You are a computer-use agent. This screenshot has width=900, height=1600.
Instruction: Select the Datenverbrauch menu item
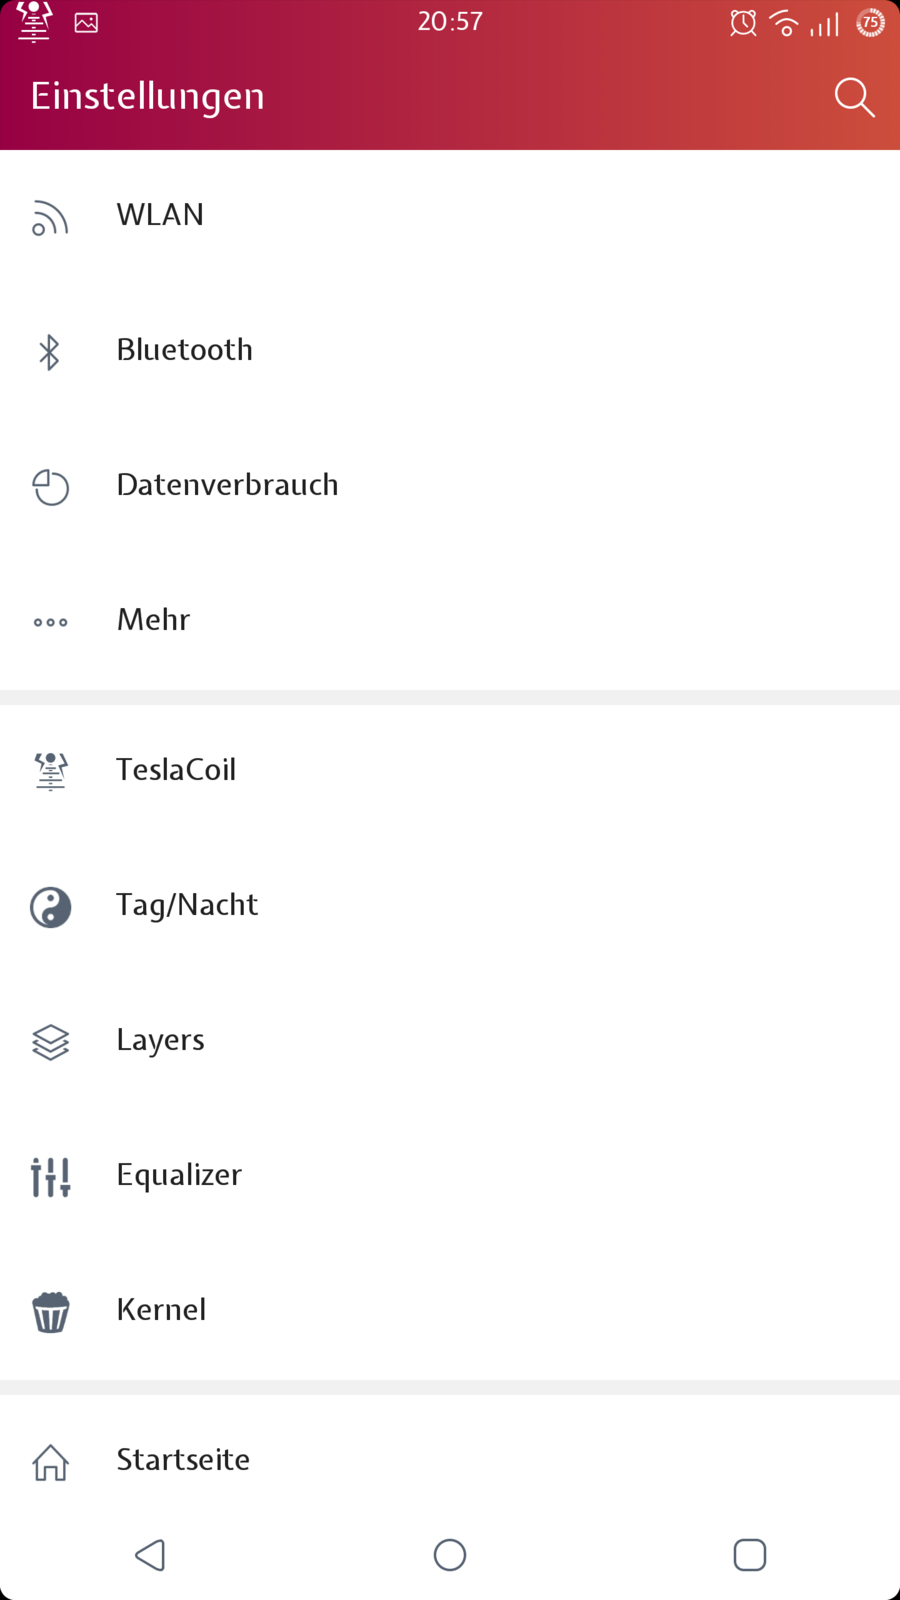coord(227,485)
